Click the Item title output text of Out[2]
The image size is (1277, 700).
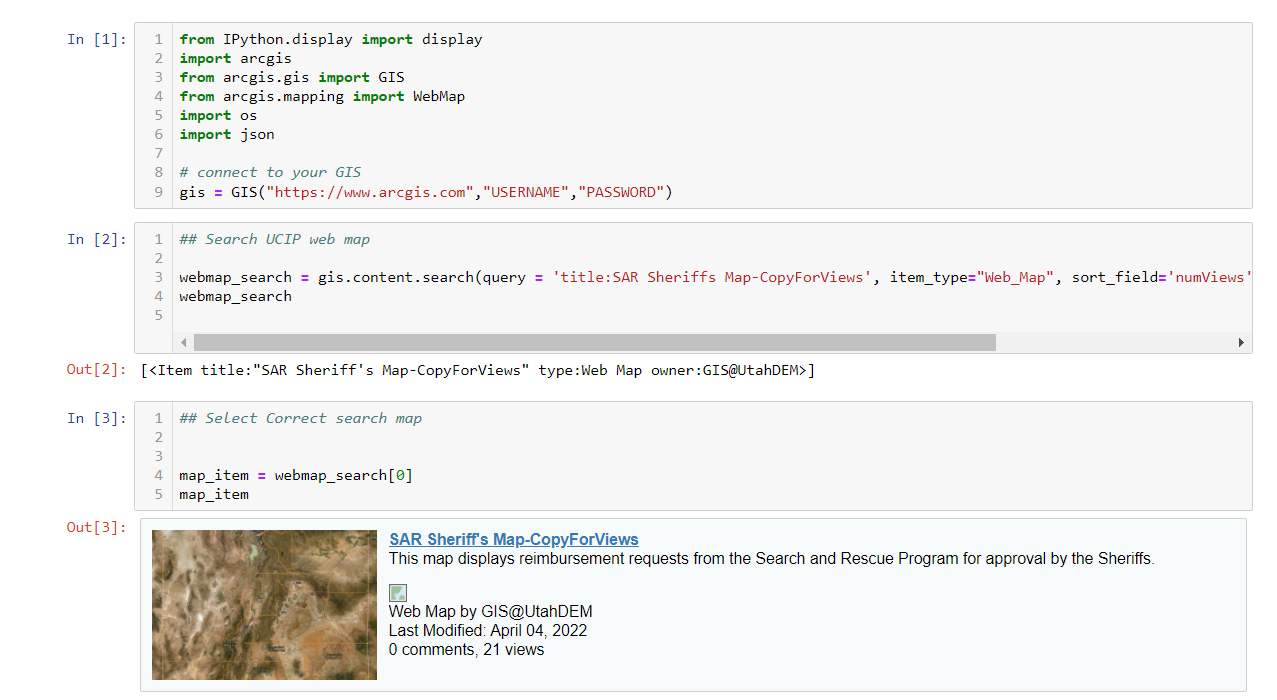pyautogui.click(x=478, y=371)
